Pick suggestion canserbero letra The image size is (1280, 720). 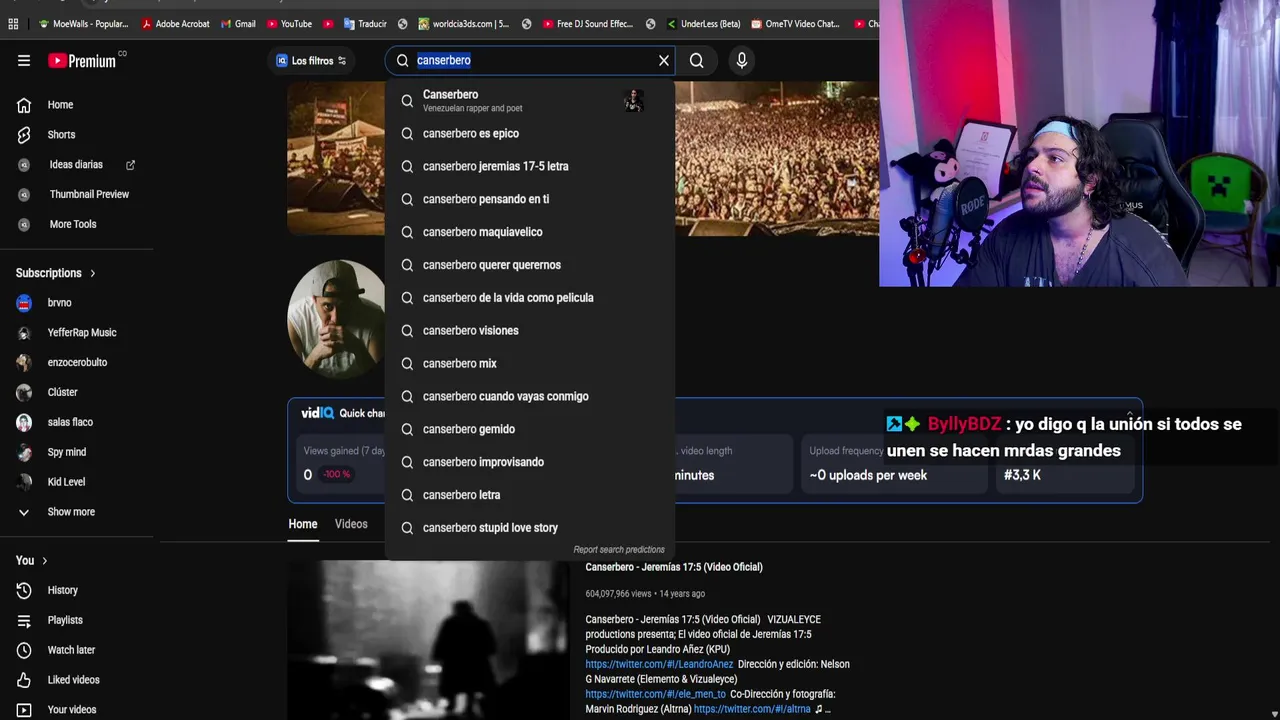pyautogui.click(x=530, y=495)
